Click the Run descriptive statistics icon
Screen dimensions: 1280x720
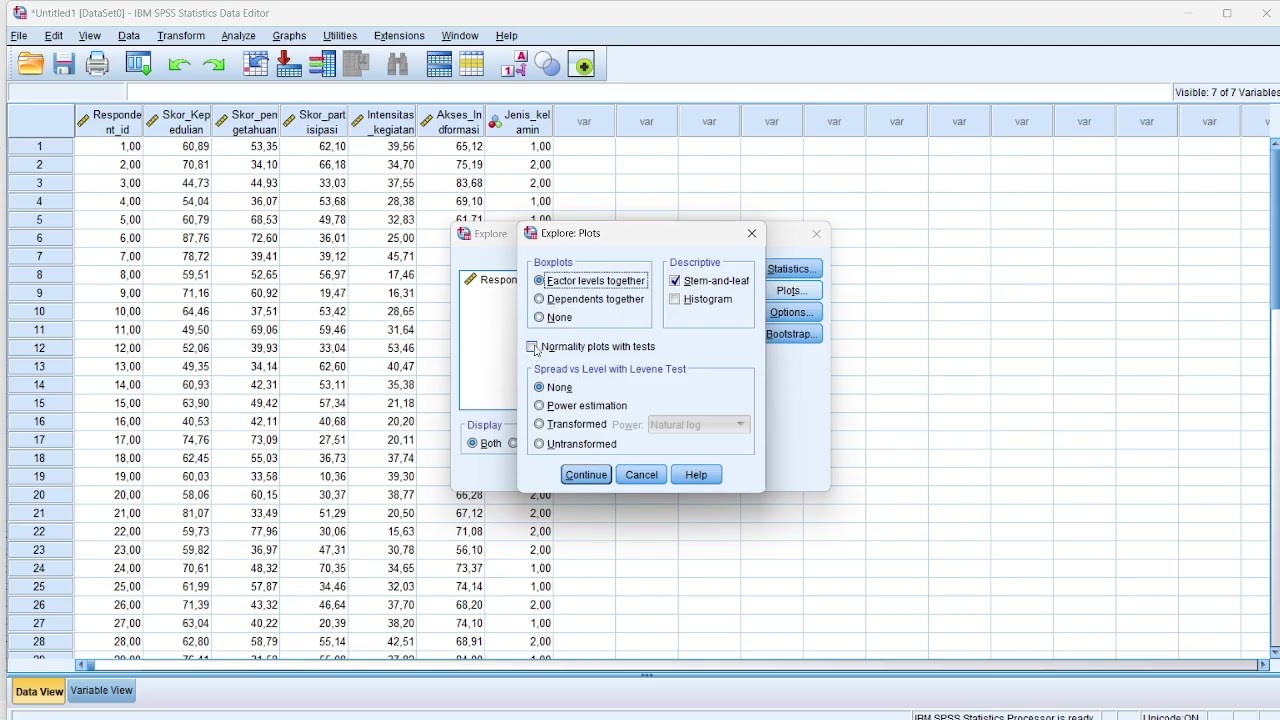tap(355, 65)
